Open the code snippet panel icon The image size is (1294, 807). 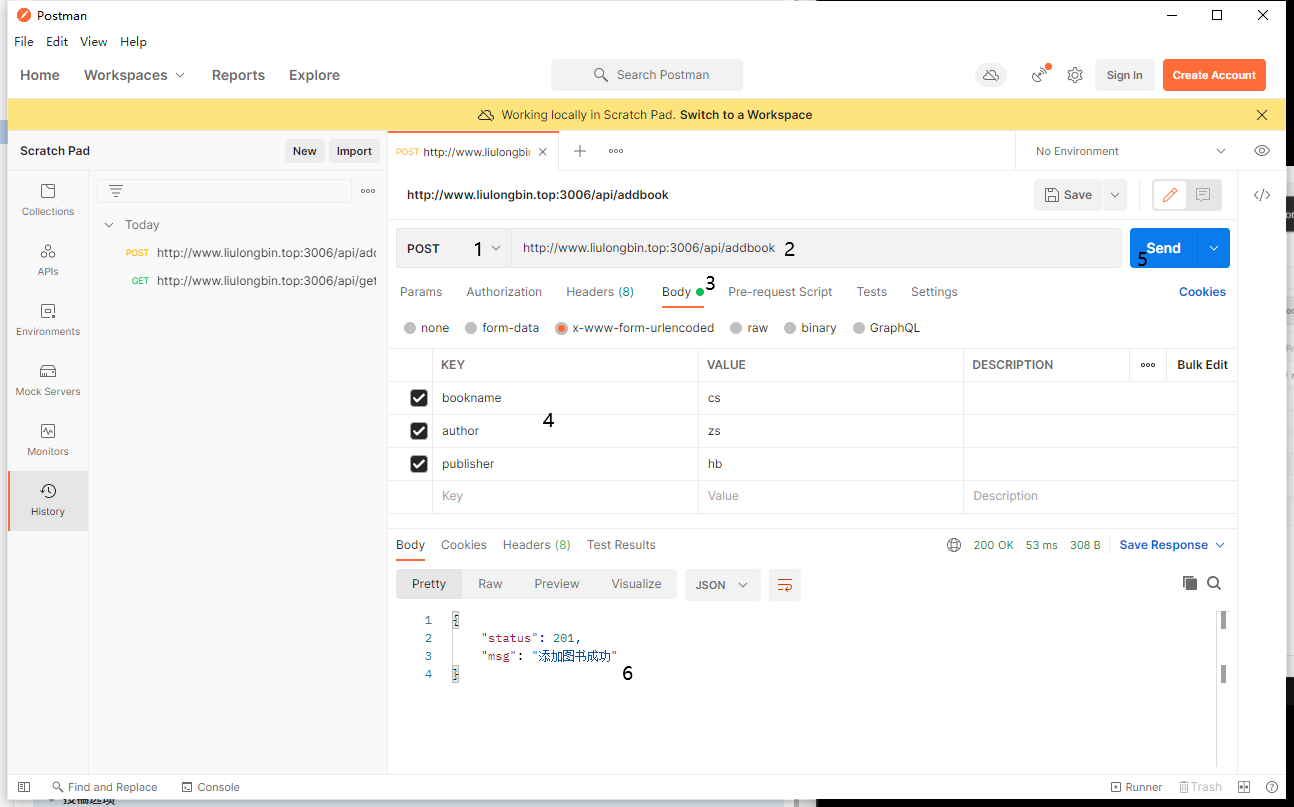pos(1262,195)
